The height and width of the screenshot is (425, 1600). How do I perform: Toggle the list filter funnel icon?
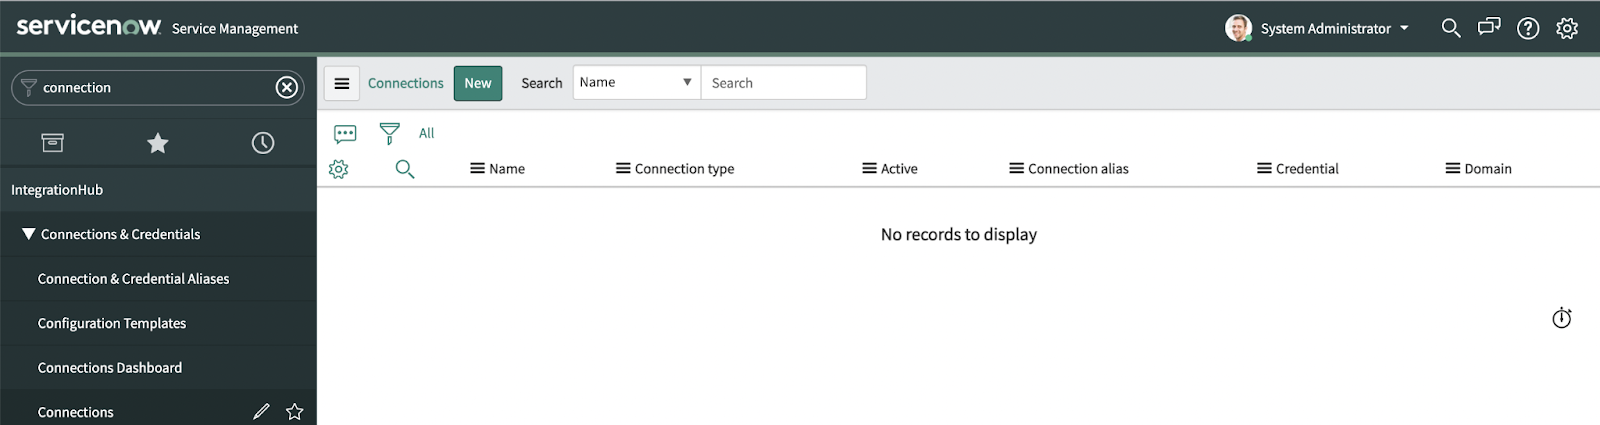390,133
